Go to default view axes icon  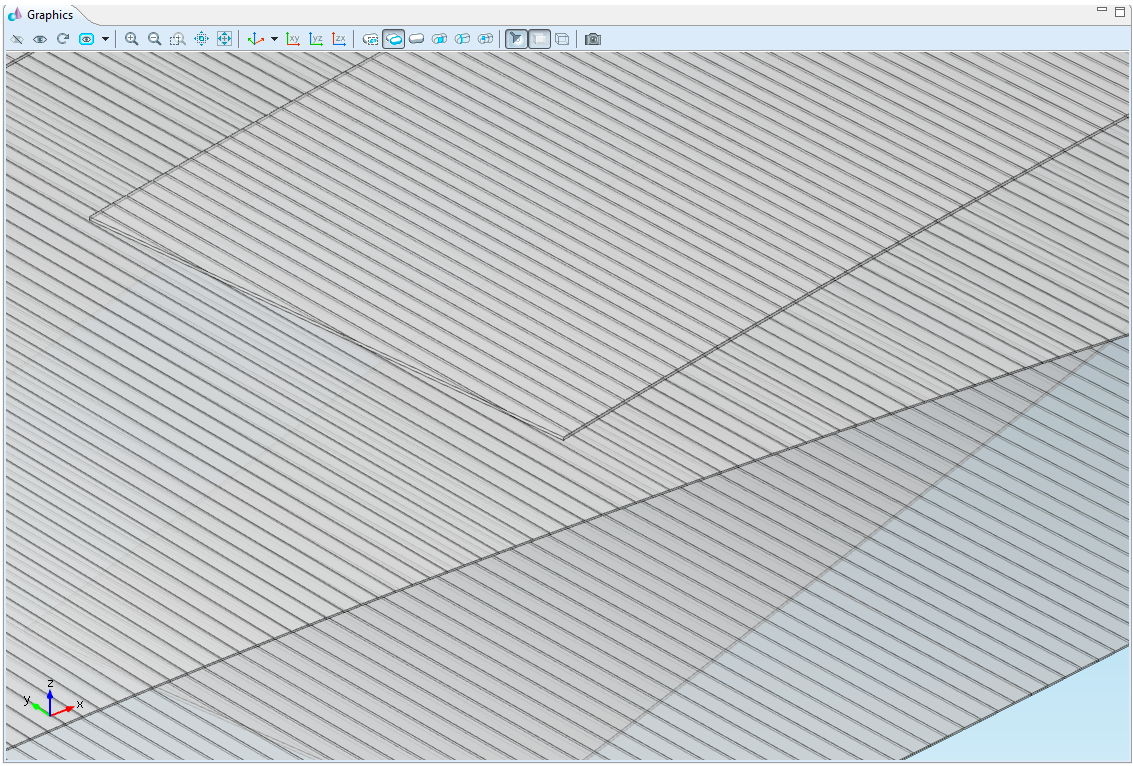click(256, 39)
